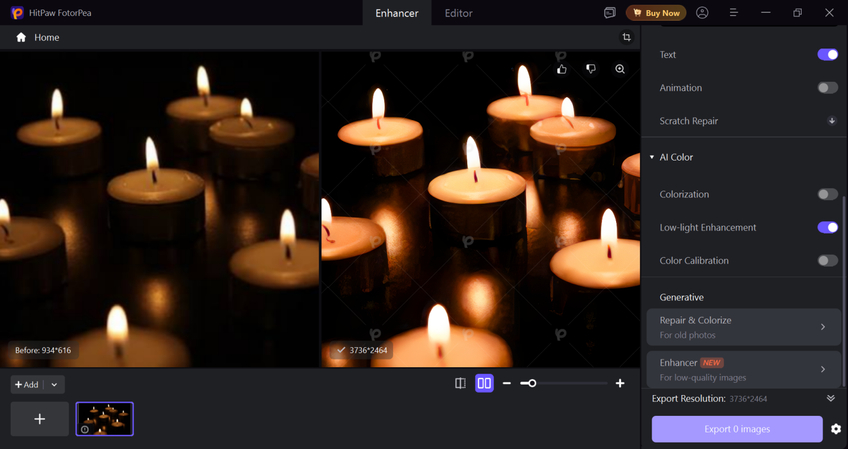The width and height of the screenshot is (848, 449).
Task: Click the Buy Now button
Action: pos(656,13)
